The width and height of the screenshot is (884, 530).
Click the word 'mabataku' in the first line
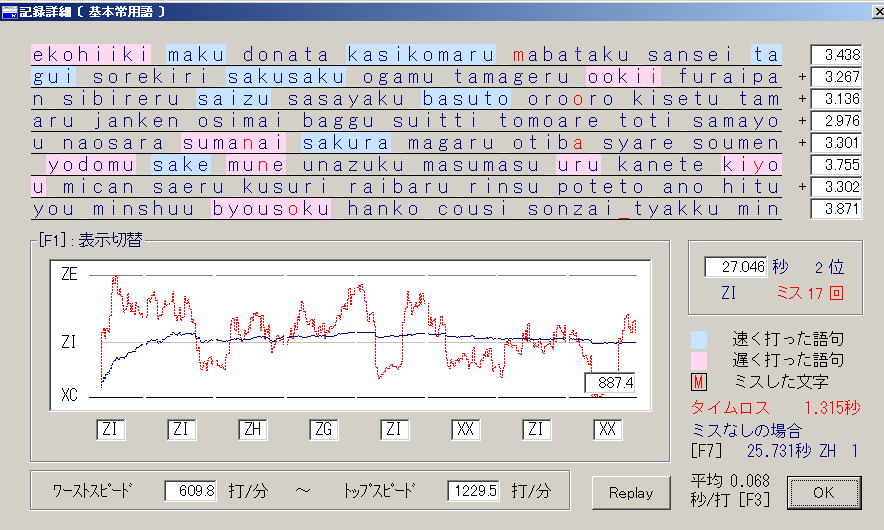point(571,55)
